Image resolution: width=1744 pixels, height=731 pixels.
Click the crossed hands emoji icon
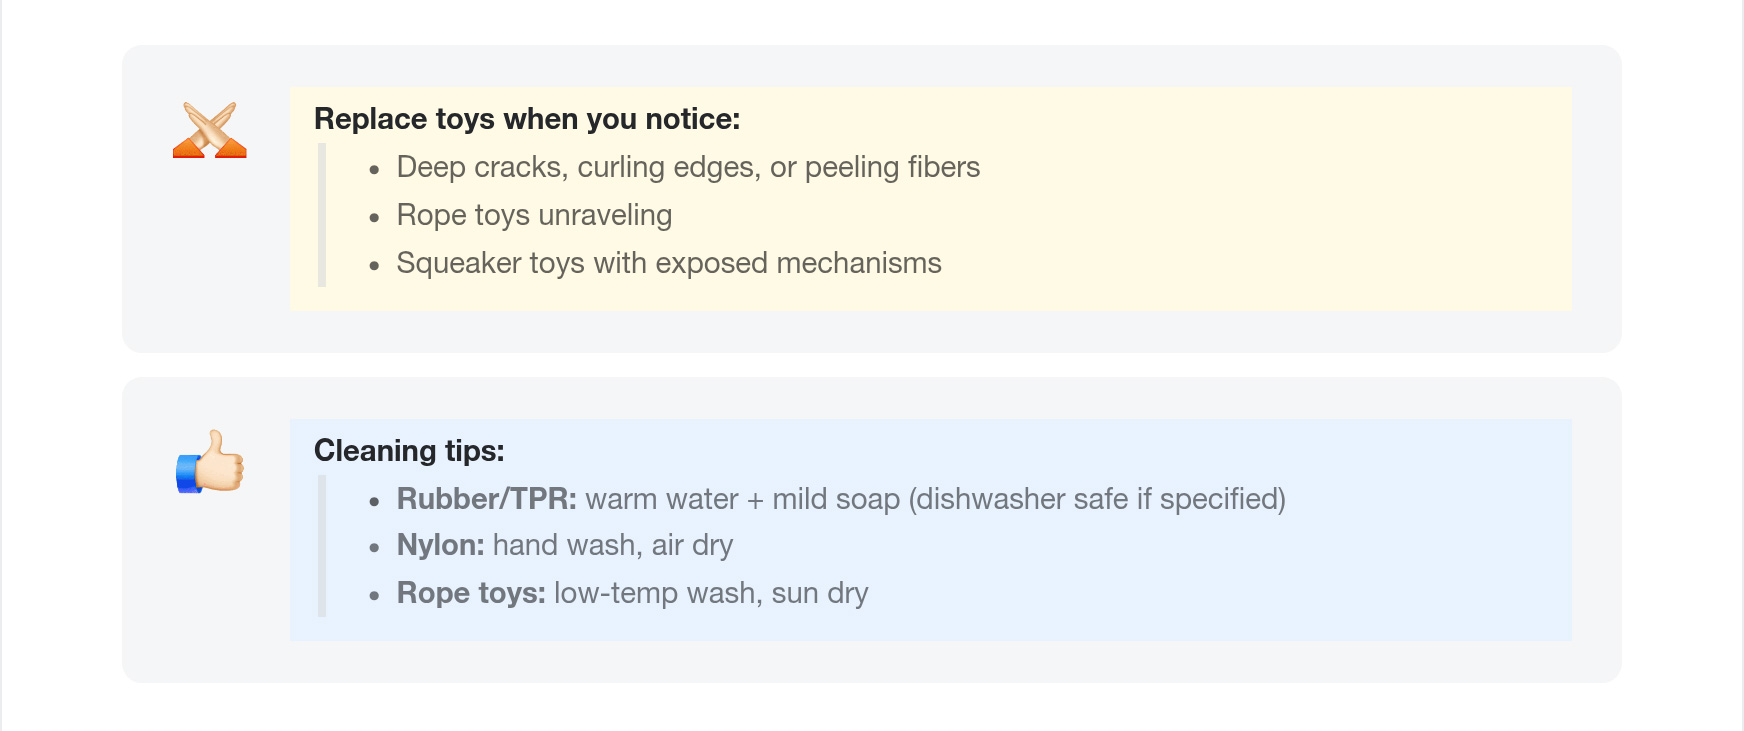pyautogui.click(x=210, y=130)
